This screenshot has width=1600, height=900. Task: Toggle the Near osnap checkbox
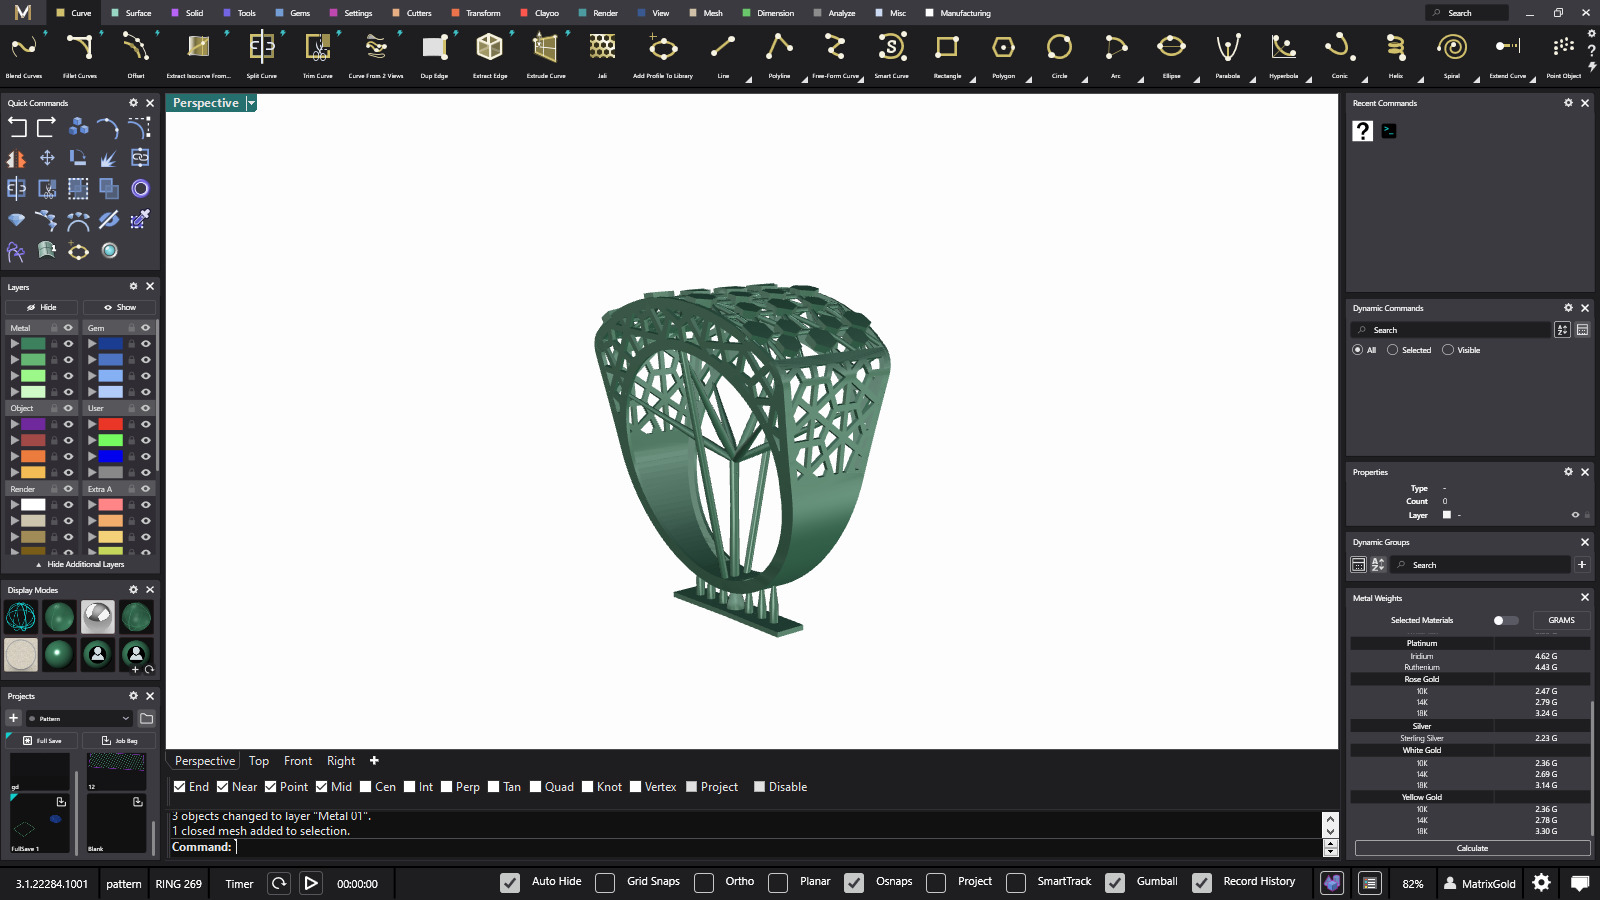tap(223, 787)
